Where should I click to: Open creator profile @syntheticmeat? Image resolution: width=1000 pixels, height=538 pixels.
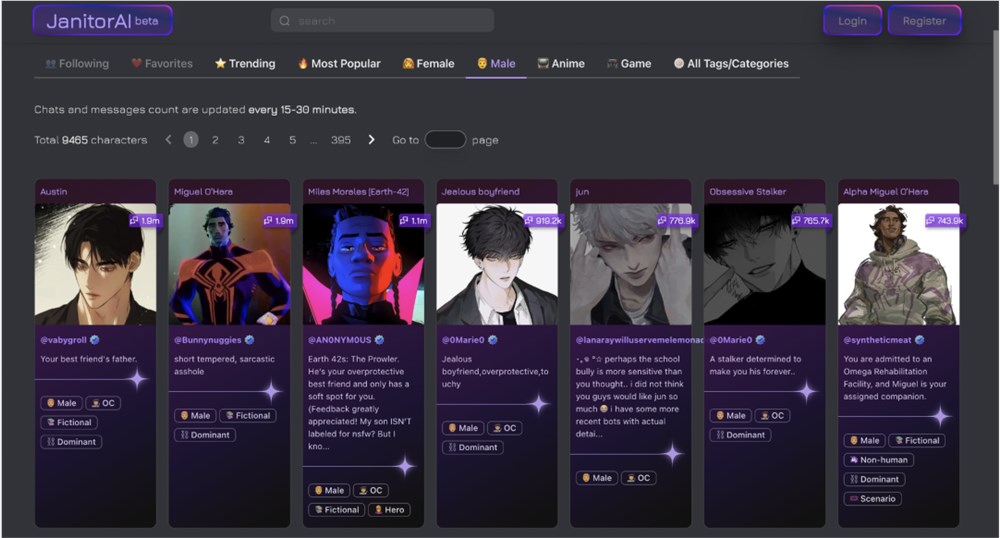pyautogui.click(x=878, y=340)
